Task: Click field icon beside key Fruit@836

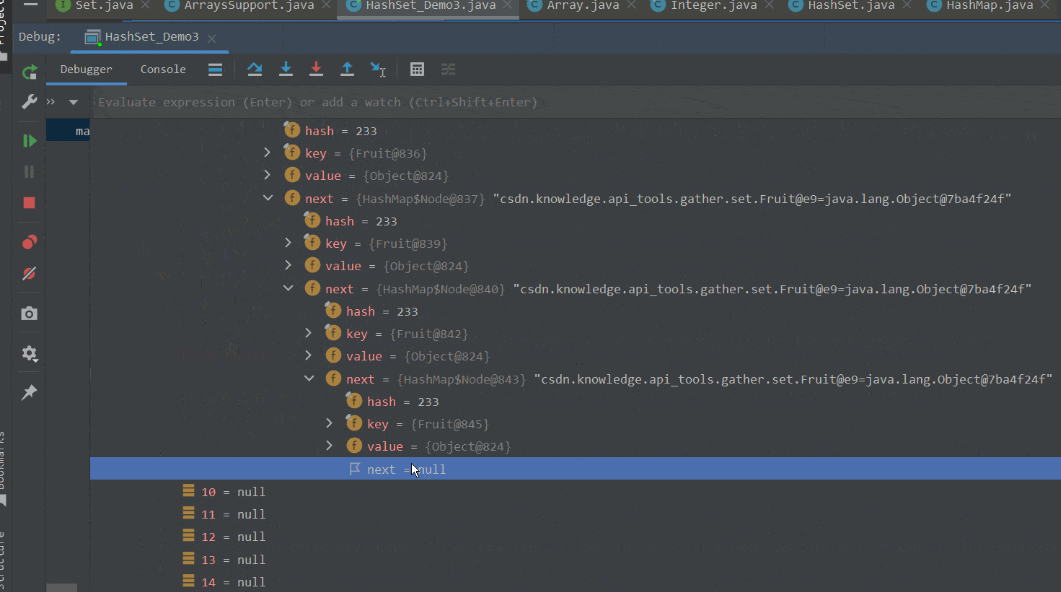Action: click(x=292, y=153)
